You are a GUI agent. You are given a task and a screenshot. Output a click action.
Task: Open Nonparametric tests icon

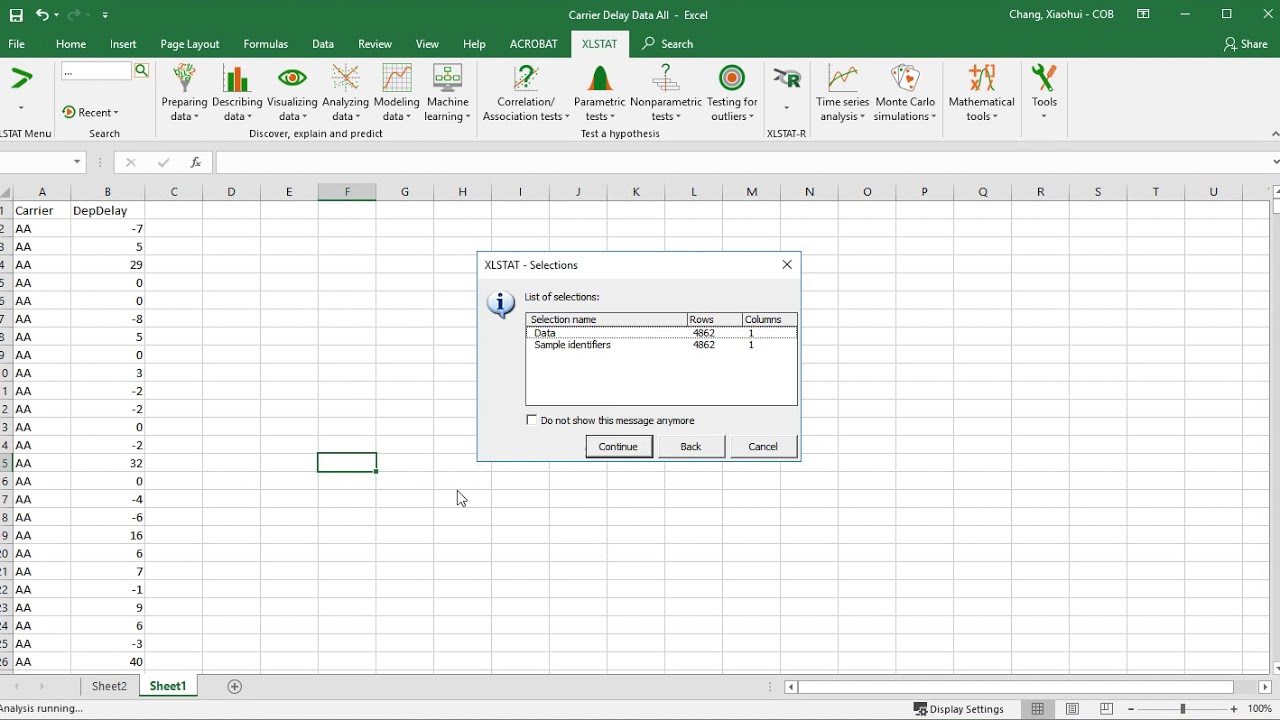(x=666, y=78)
